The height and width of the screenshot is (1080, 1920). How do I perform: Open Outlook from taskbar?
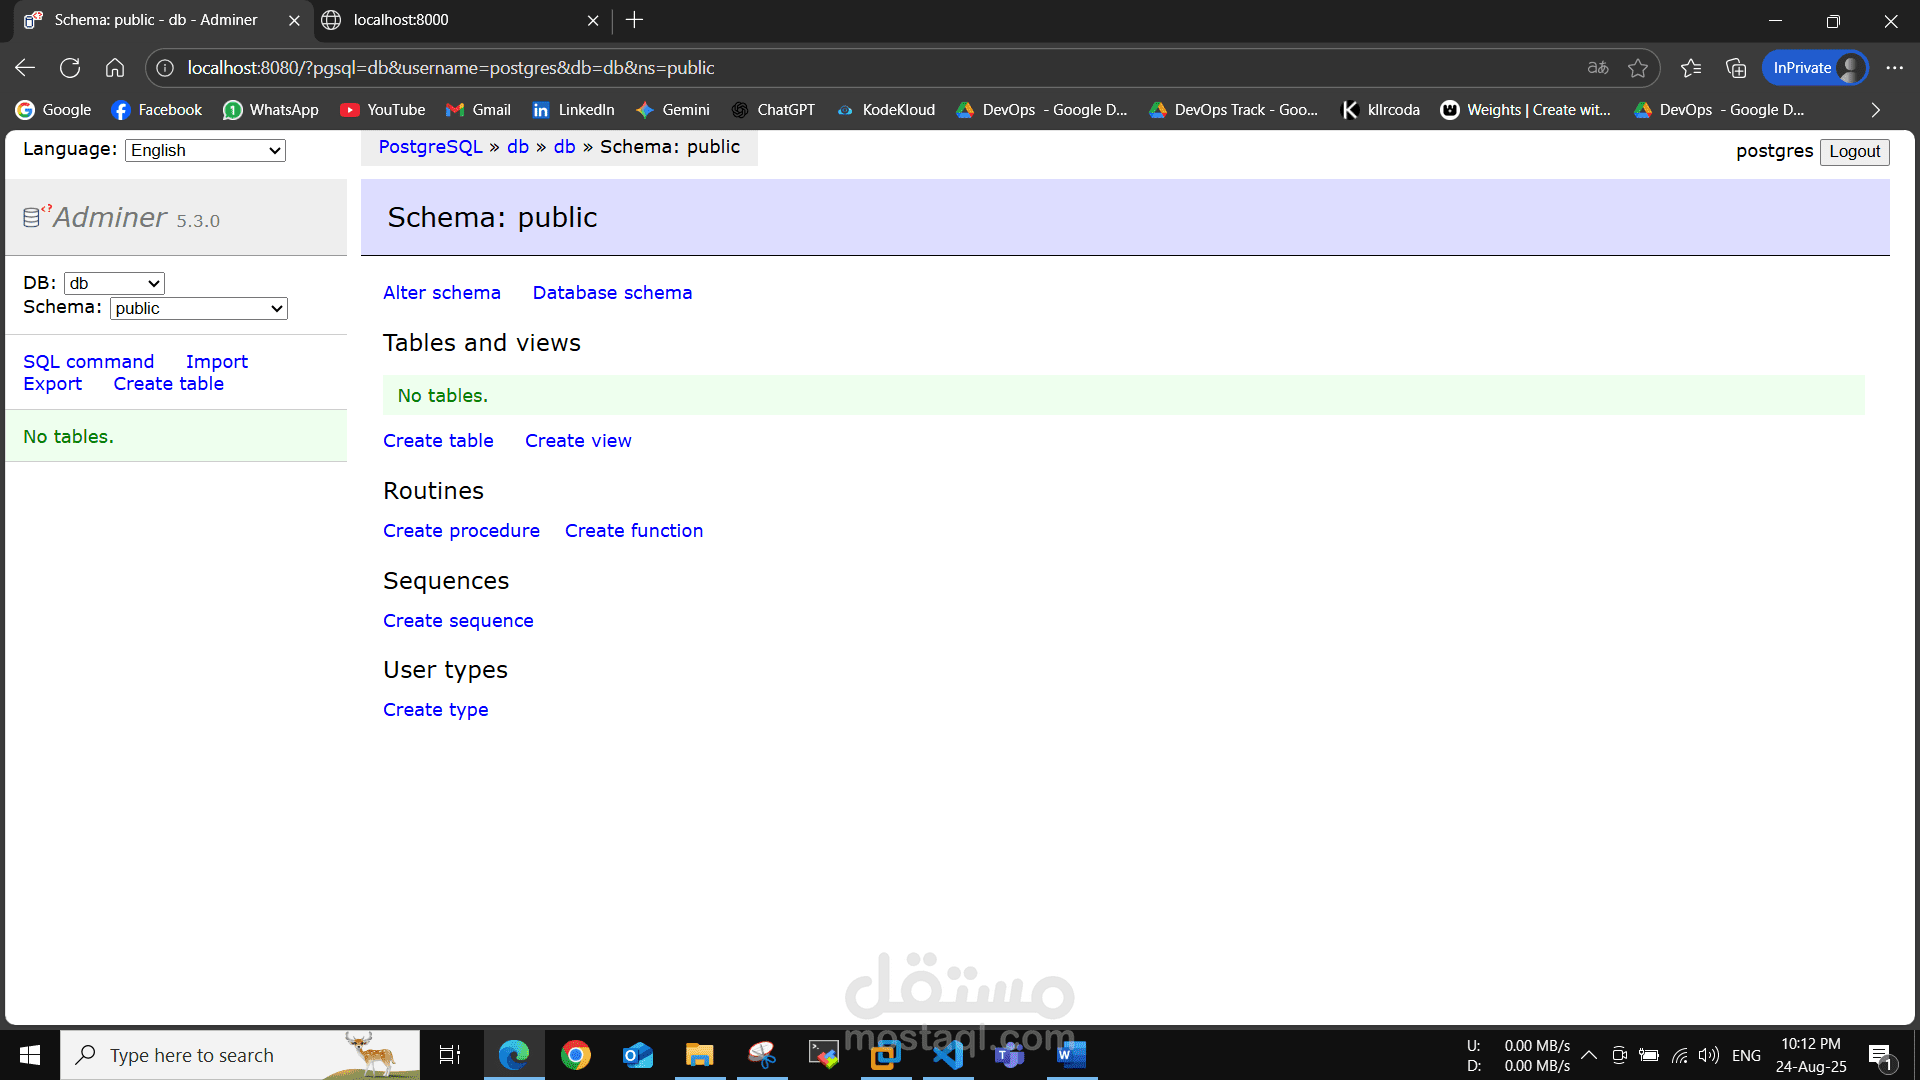pos(638,1055)
